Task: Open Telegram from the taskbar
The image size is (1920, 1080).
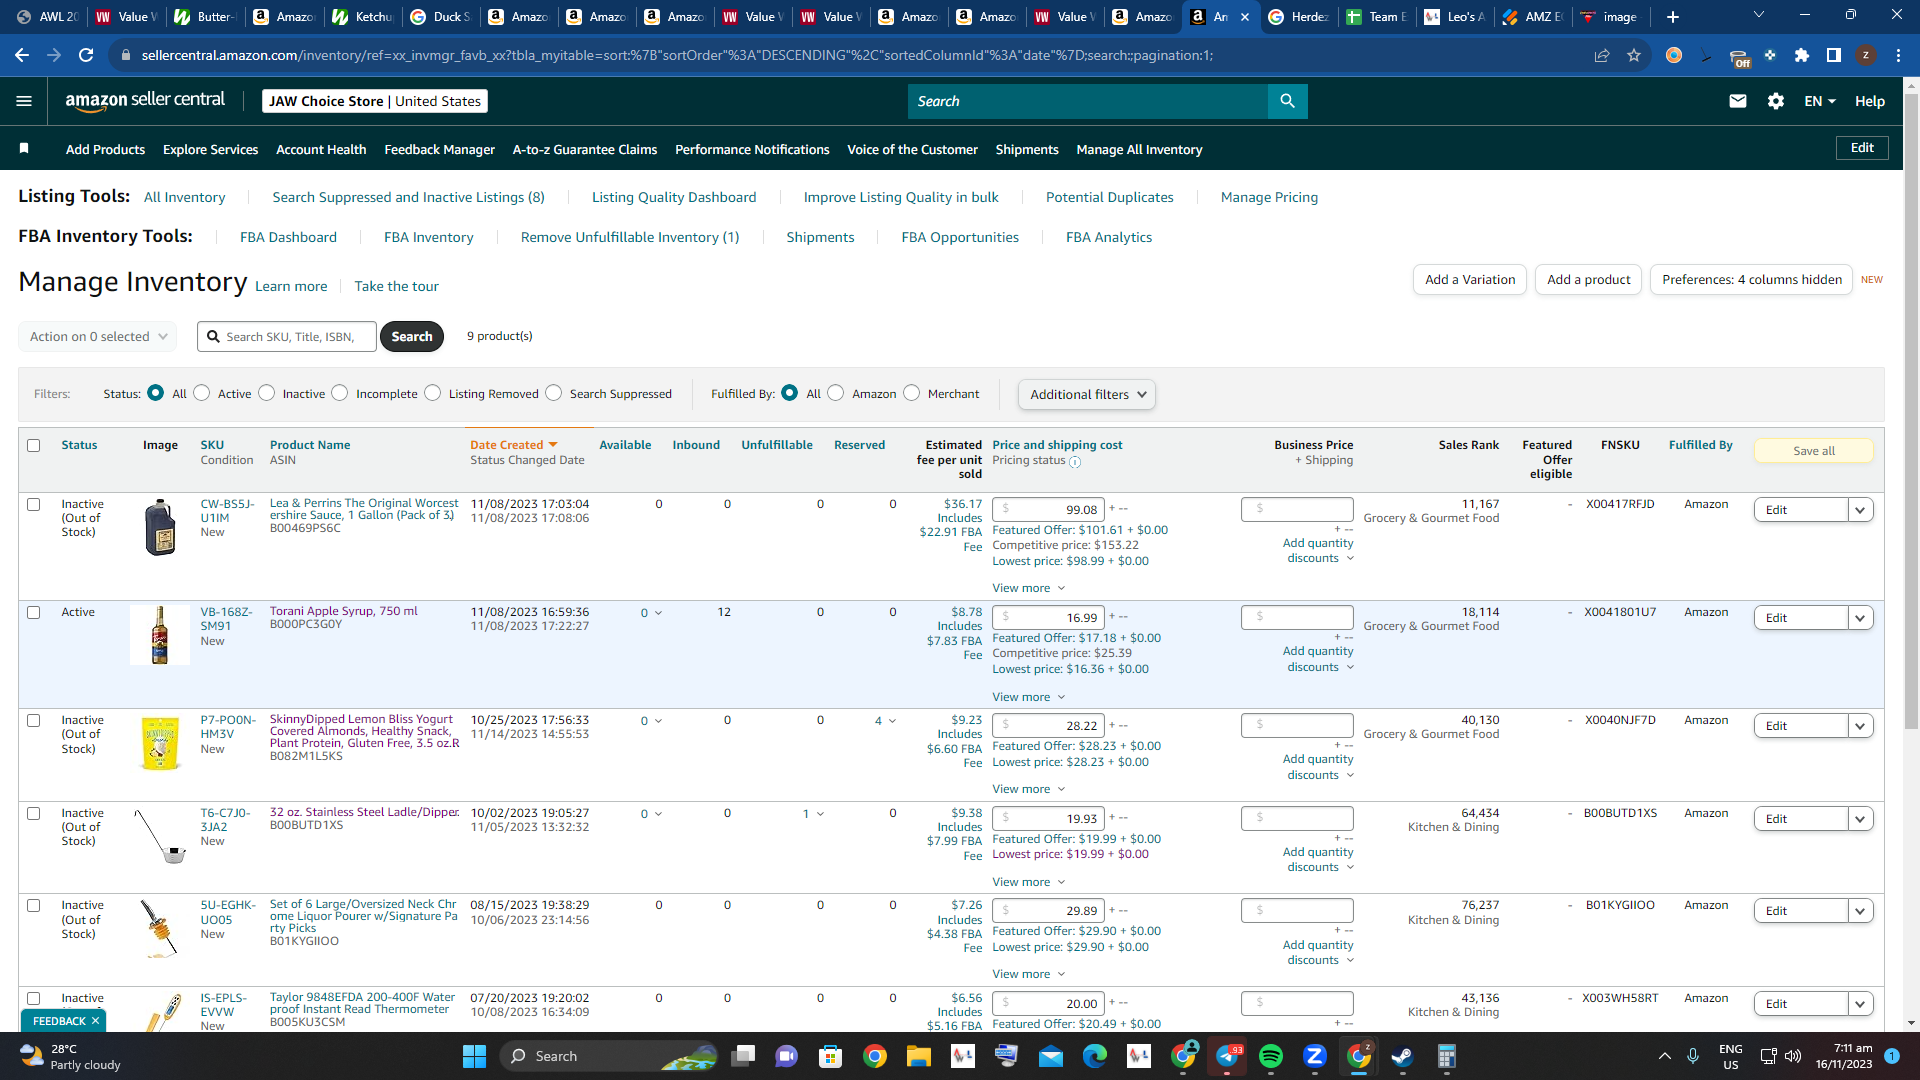Action: point(1229,1056)
